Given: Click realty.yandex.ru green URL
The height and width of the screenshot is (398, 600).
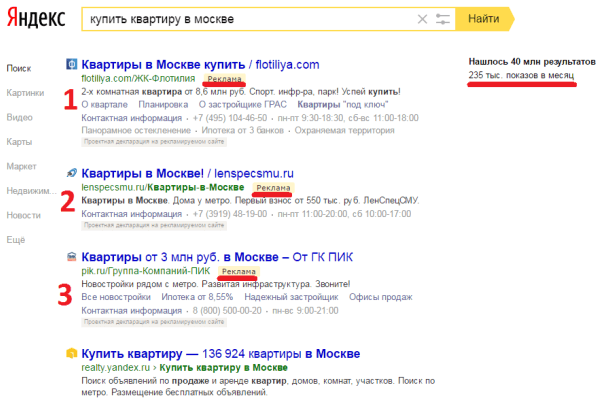Looking at the screenshot, I should 116,368.
